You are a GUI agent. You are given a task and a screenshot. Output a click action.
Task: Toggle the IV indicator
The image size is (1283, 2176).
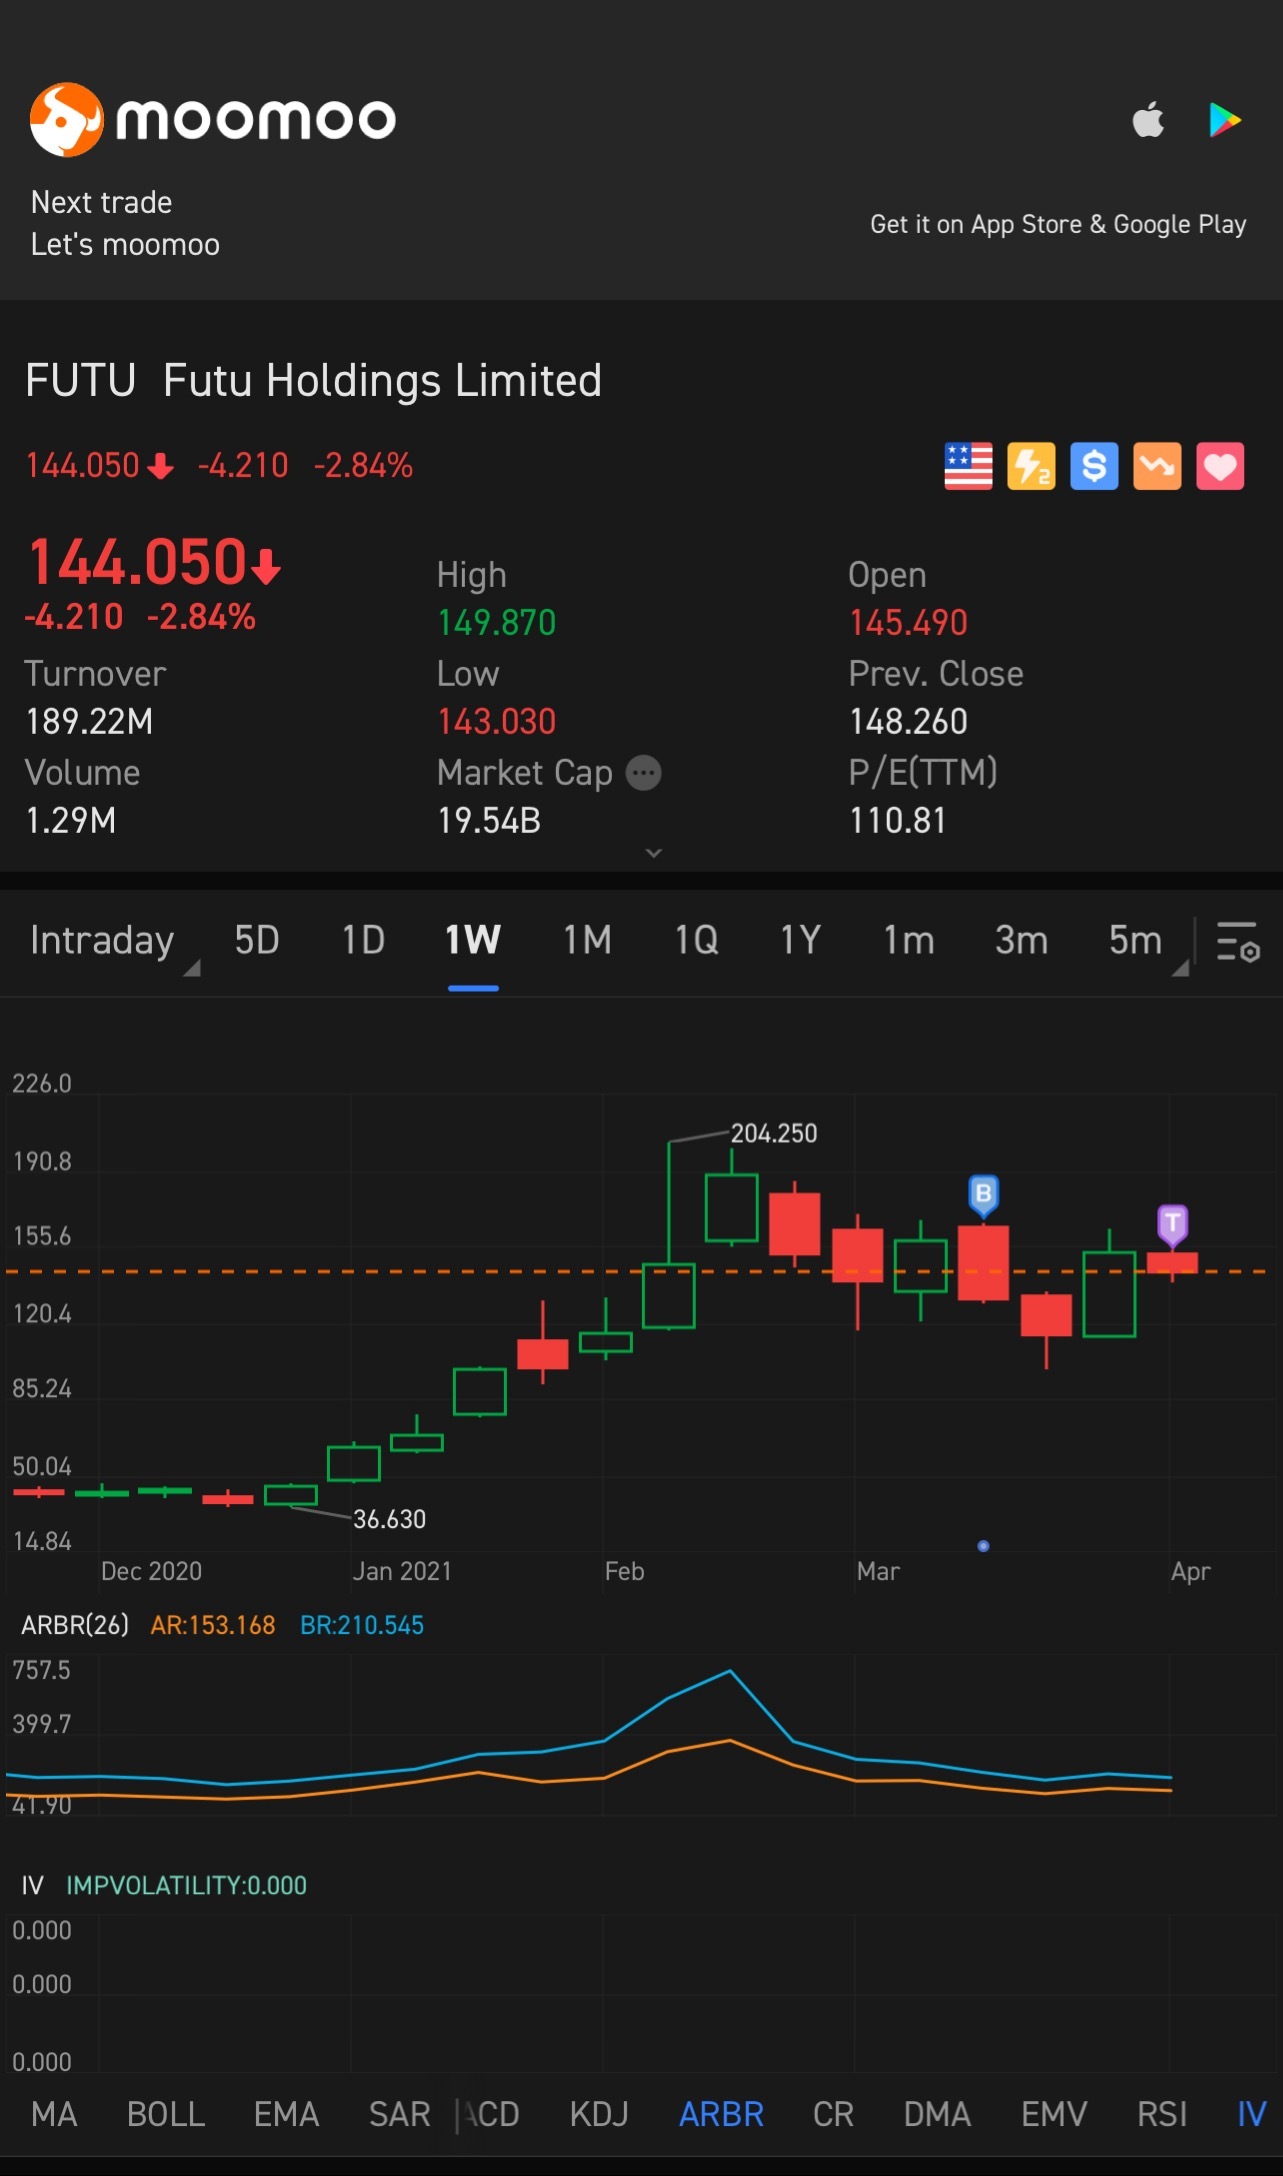(1252, 2115)
